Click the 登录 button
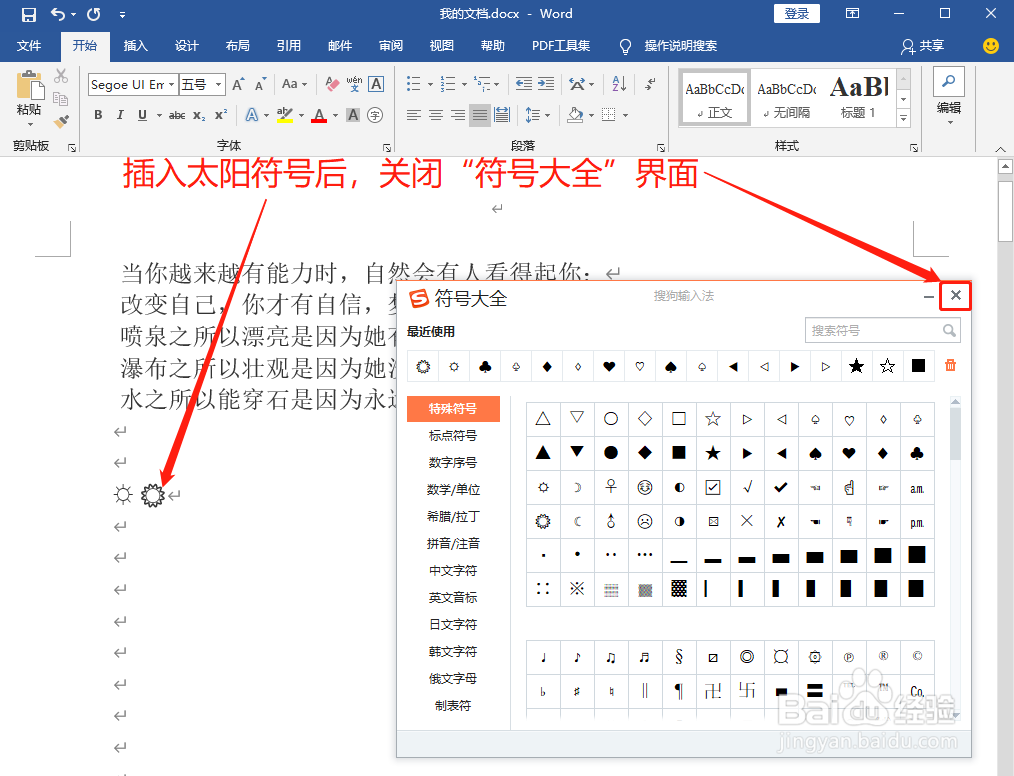1014x776 pixels. point(797,14)
